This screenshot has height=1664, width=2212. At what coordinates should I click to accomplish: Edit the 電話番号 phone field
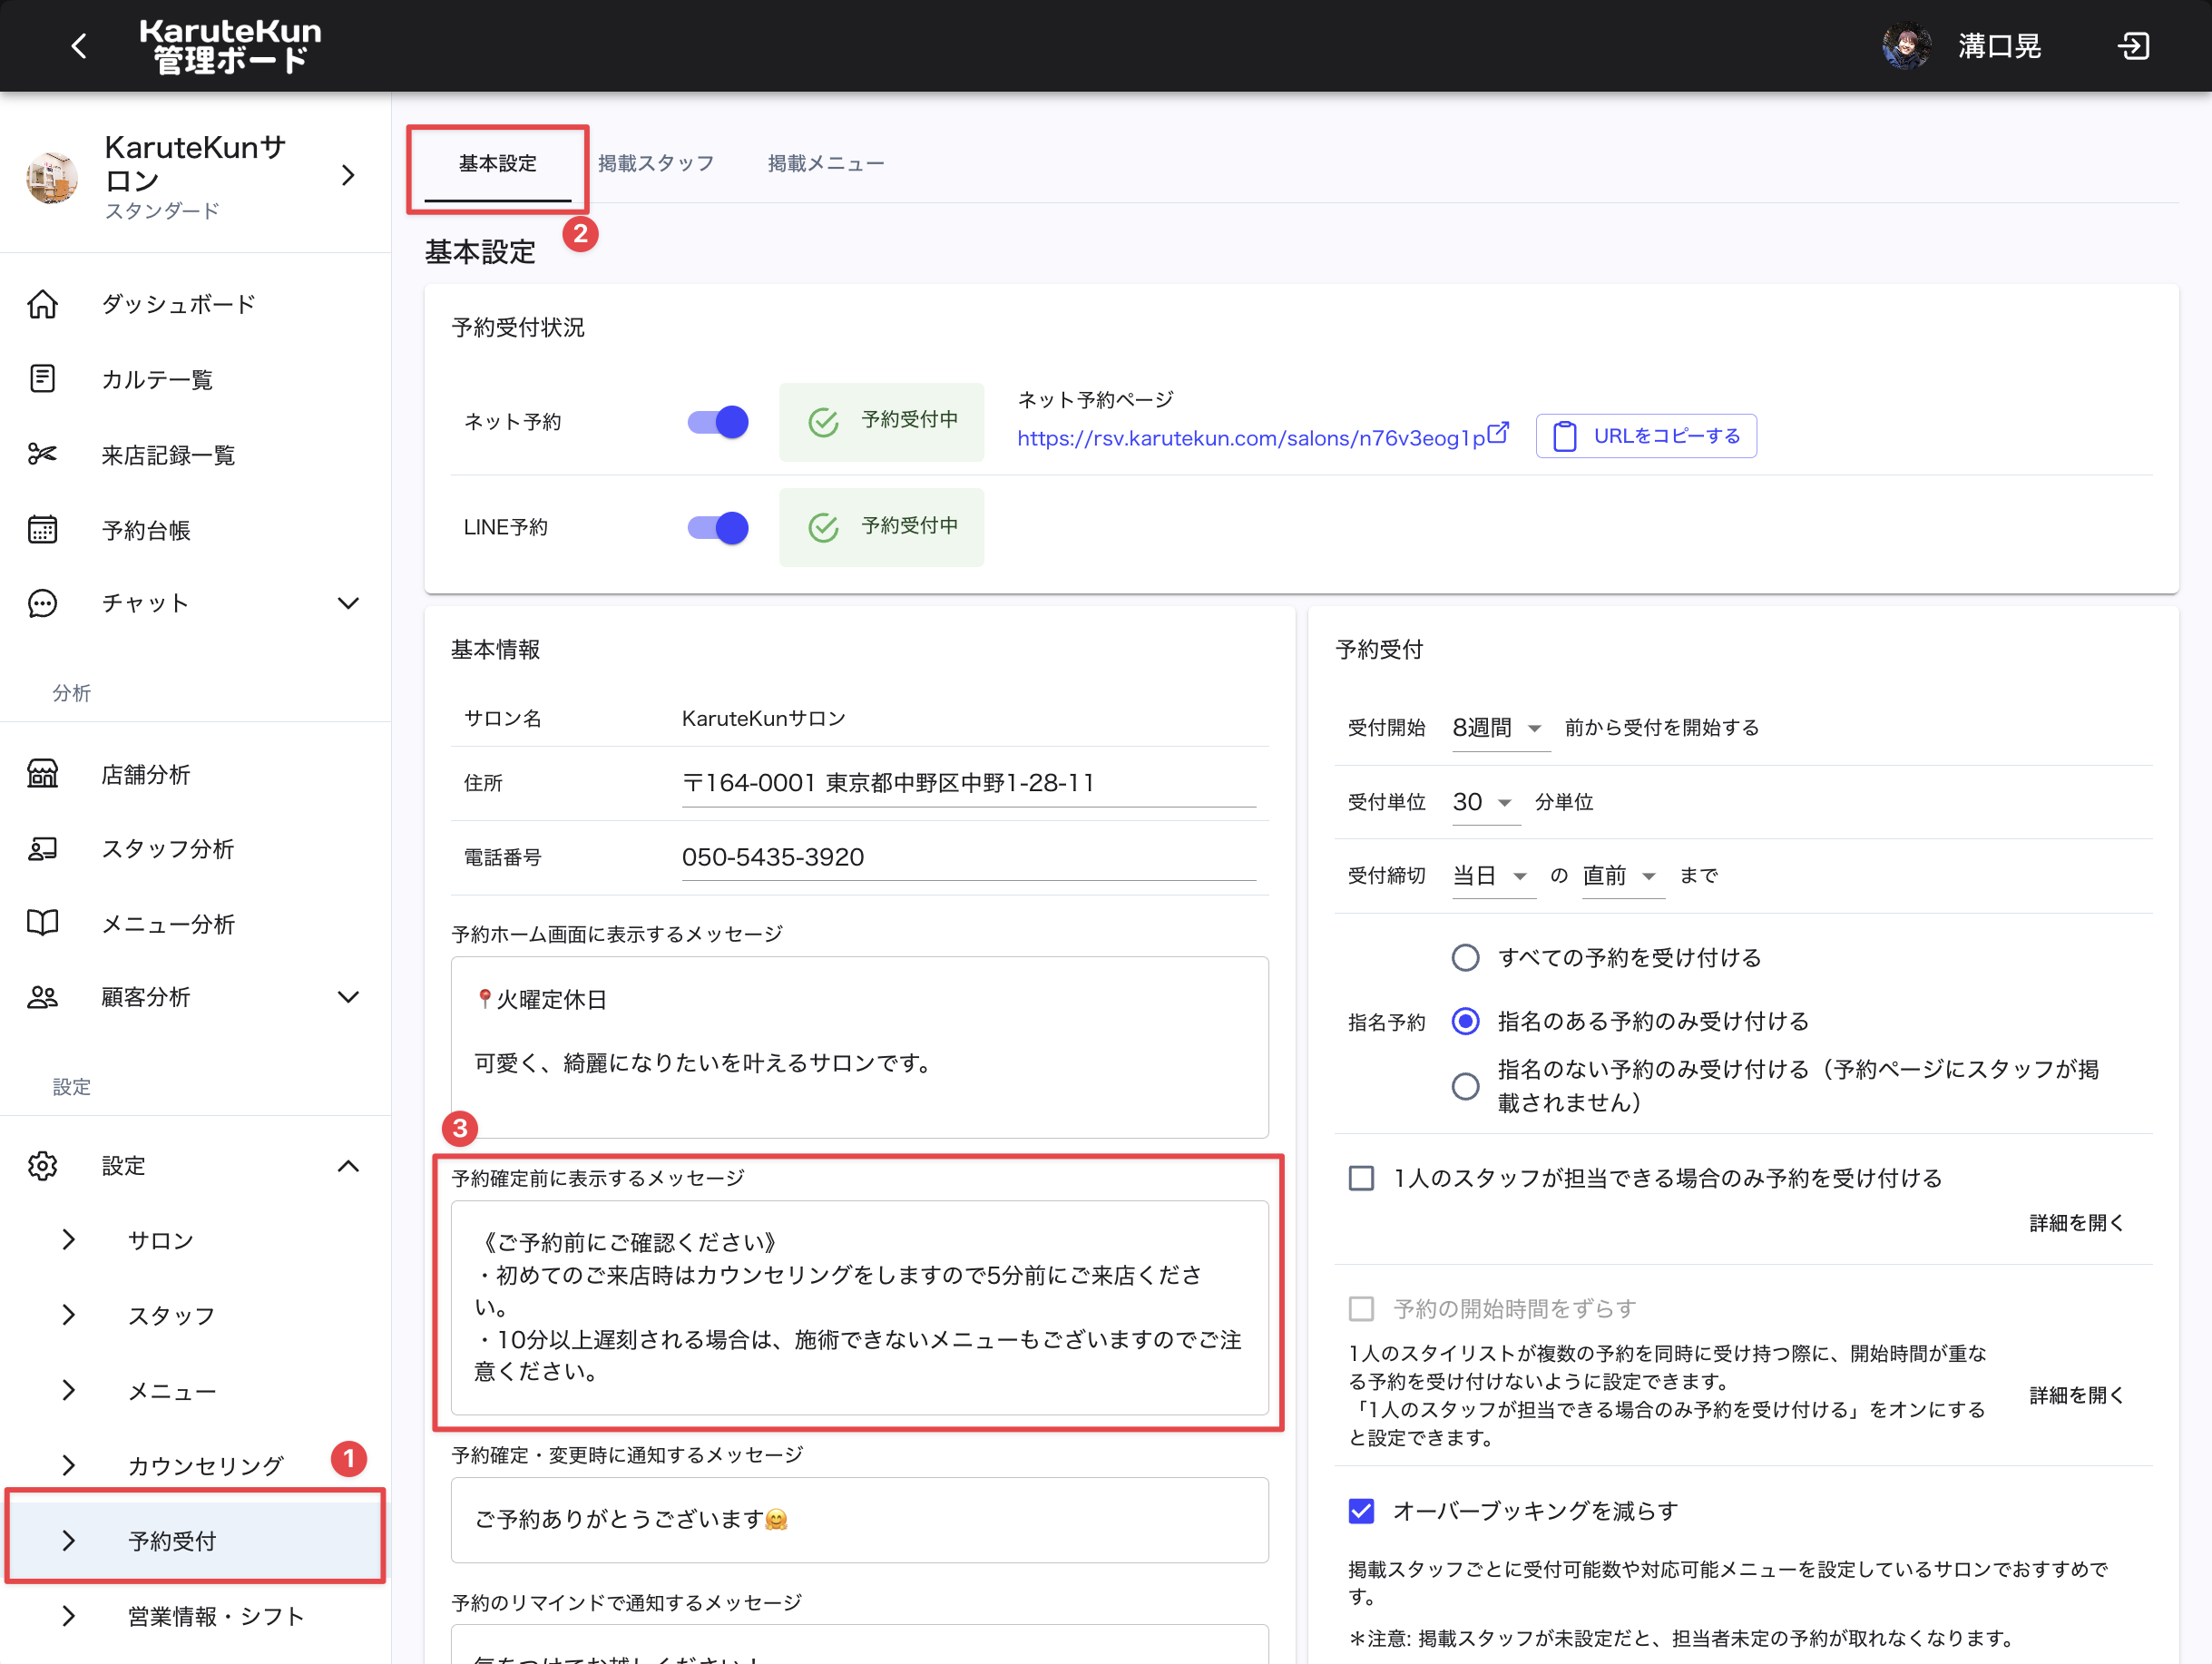tap(968, 857)
